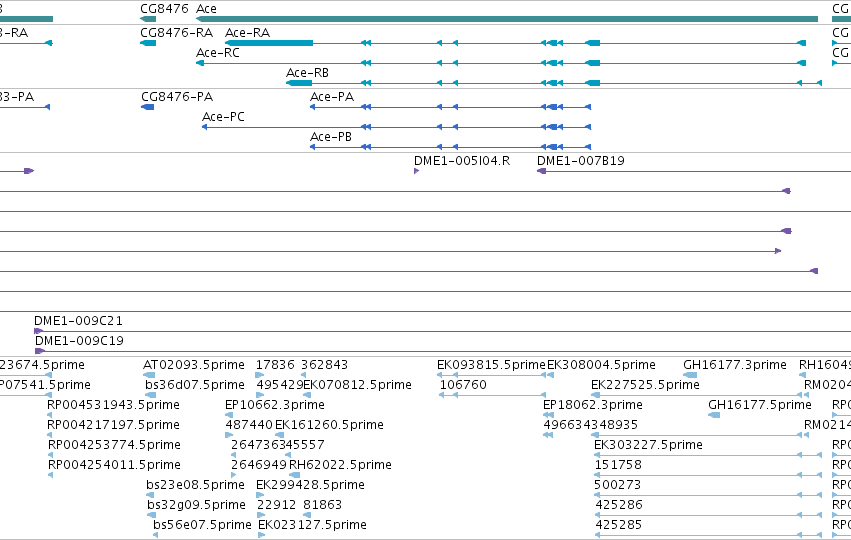Click the AT02093.5prime EST label
This screenshot has width=851, height=540.
194,365
